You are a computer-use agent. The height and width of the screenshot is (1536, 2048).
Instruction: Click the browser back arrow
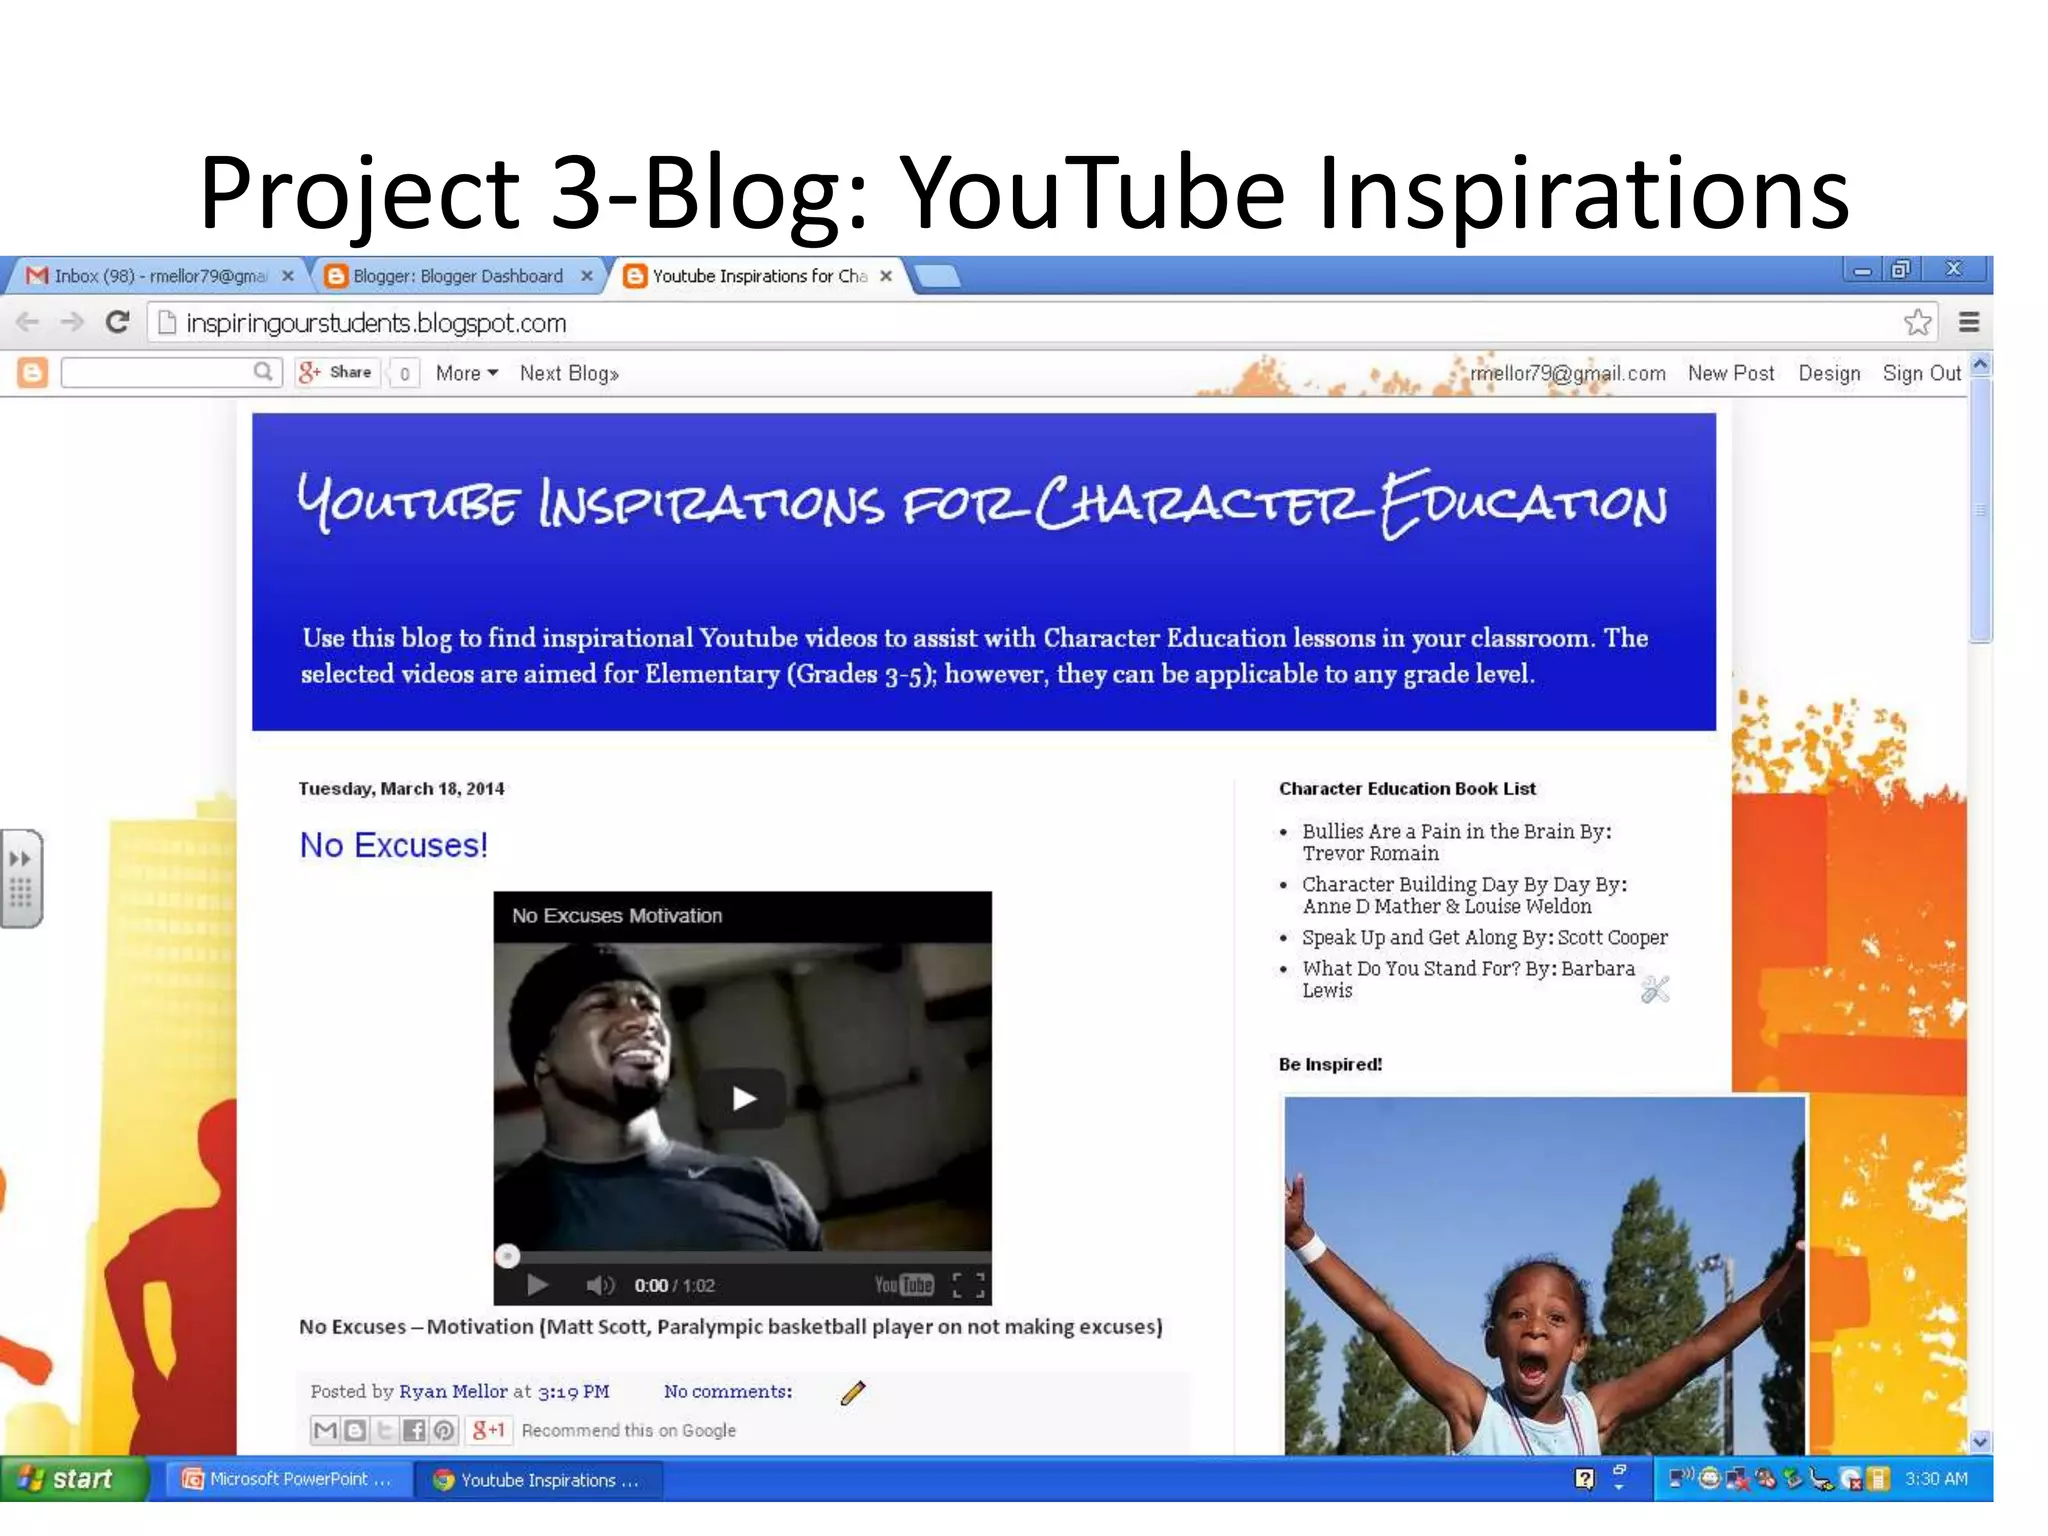point(28,322)
